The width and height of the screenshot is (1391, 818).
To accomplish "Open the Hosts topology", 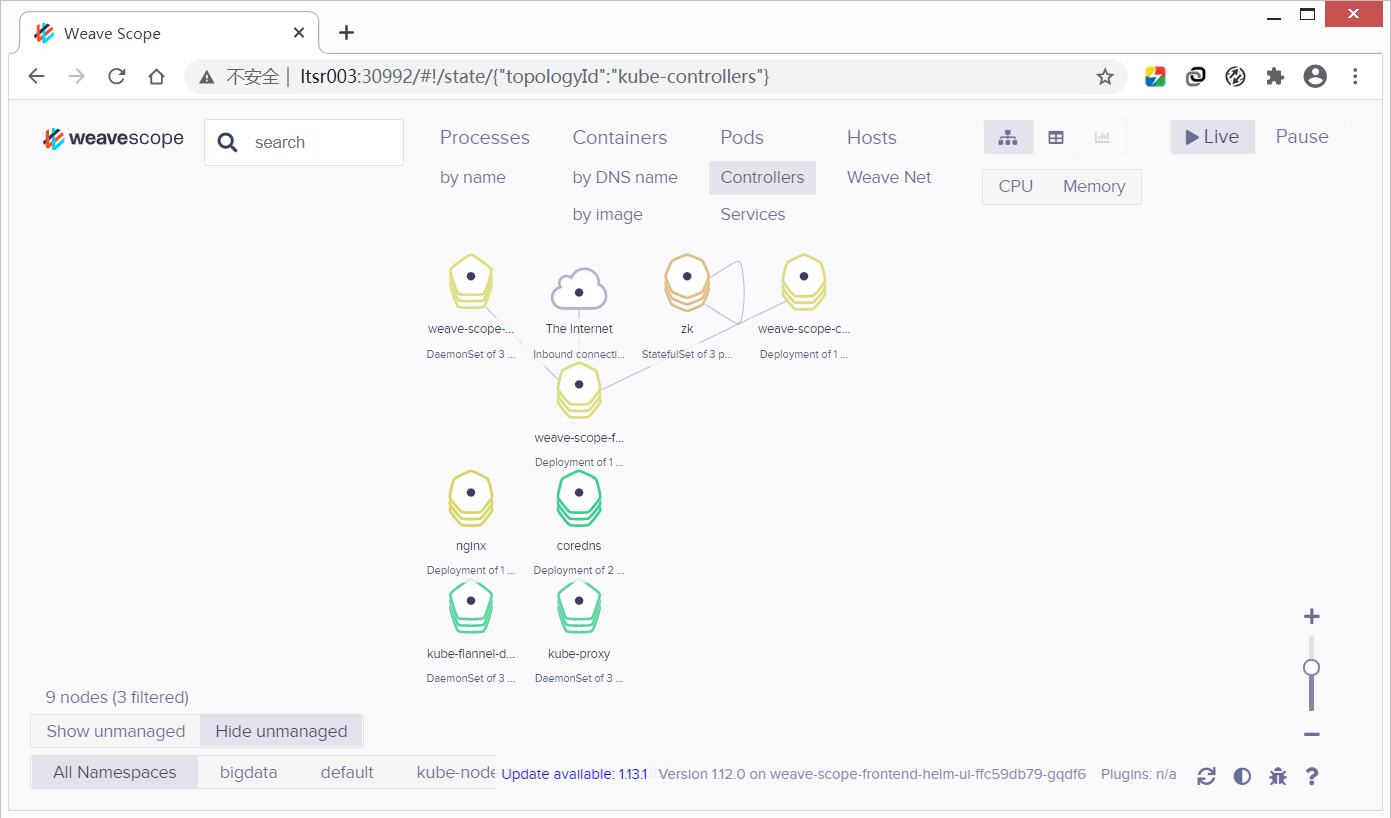I will point(872,138).
